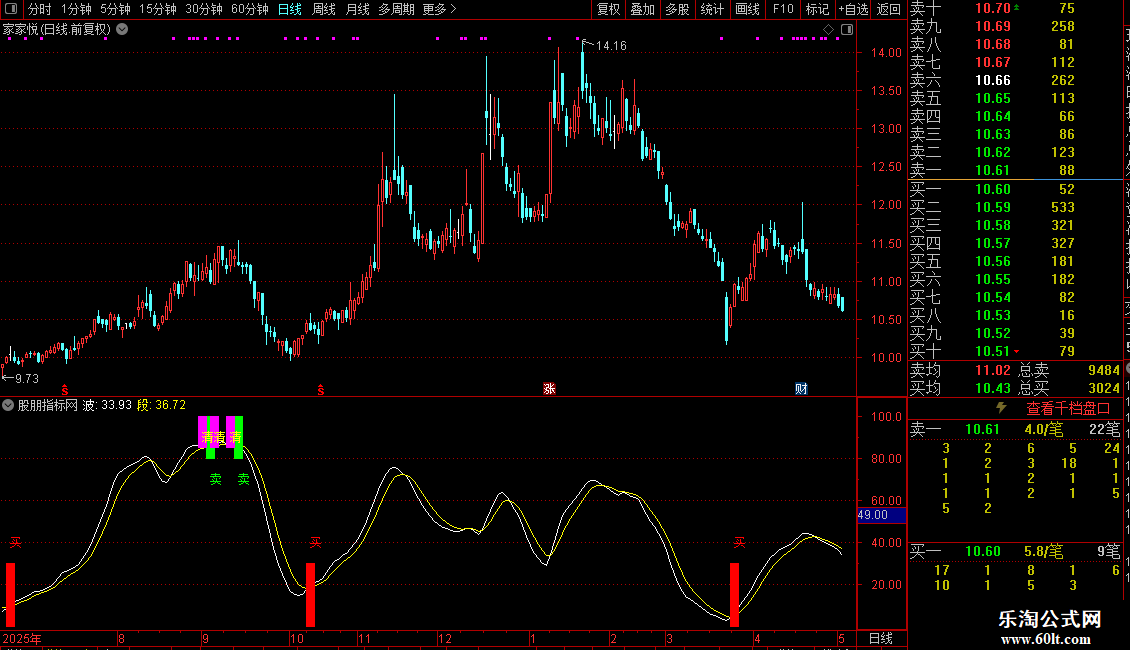The height and width of the screenshot is (650, 1130).
Task: Expand the 更多 periods menu
Action: click(439, 9)
